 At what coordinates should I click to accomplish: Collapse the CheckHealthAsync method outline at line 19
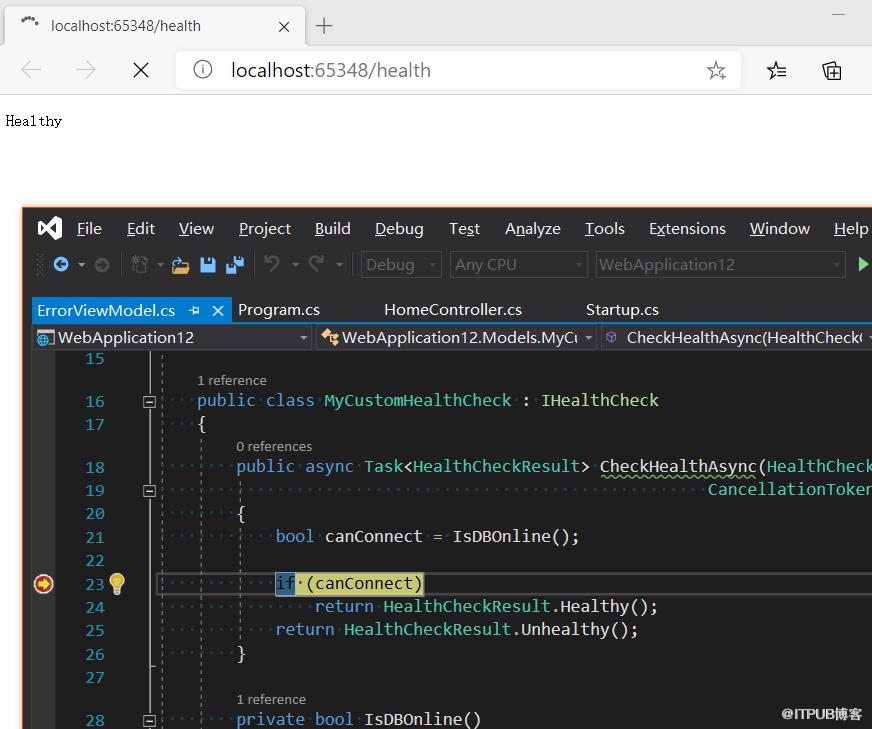click(149, 491)
